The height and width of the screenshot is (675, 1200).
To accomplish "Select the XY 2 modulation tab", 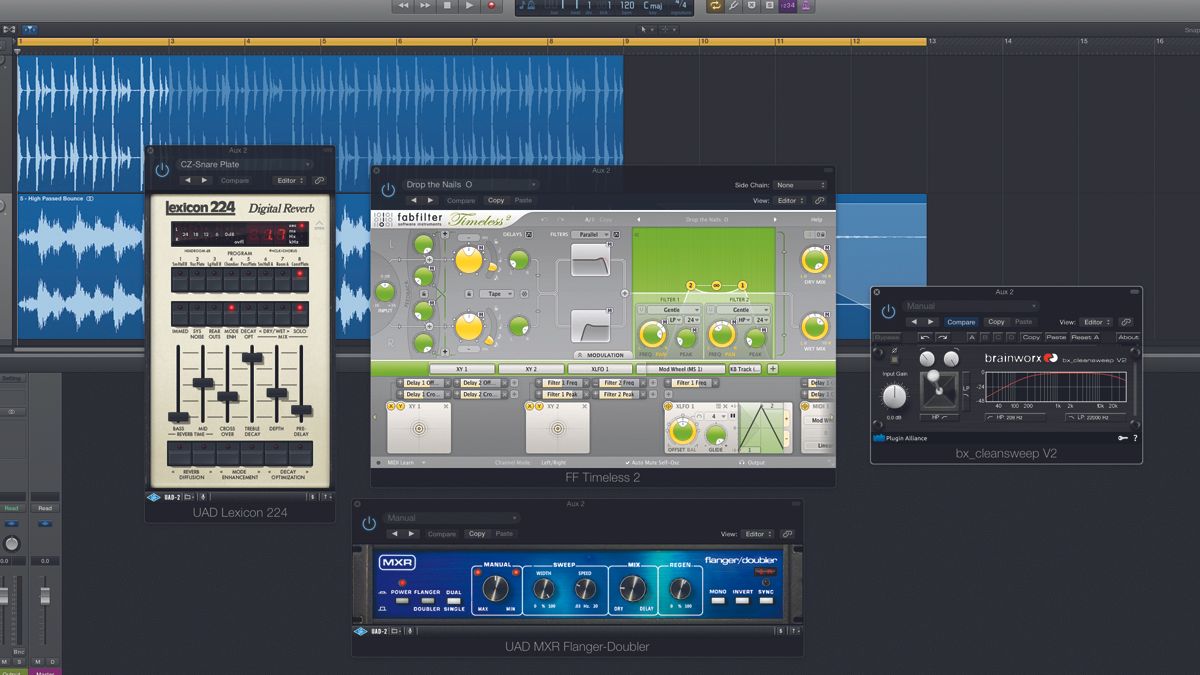I will pos(531,369).
